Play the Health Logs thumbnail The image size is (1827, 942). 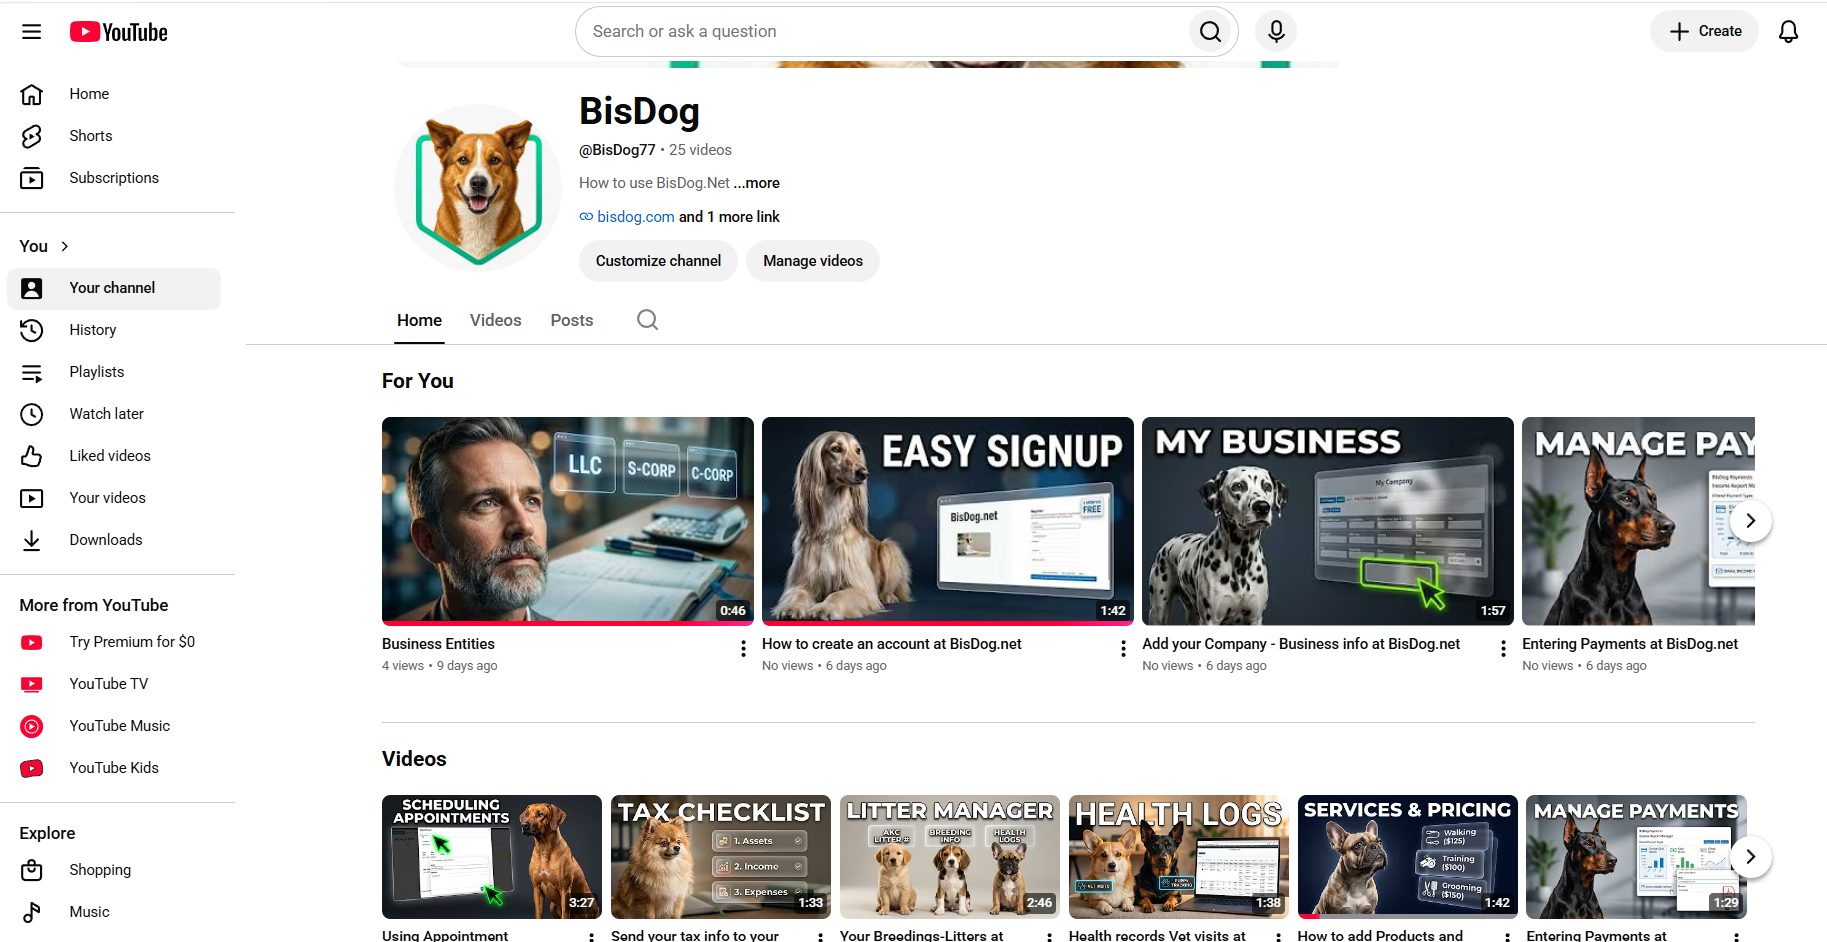pyautogui.click(x=1178, y=857)
